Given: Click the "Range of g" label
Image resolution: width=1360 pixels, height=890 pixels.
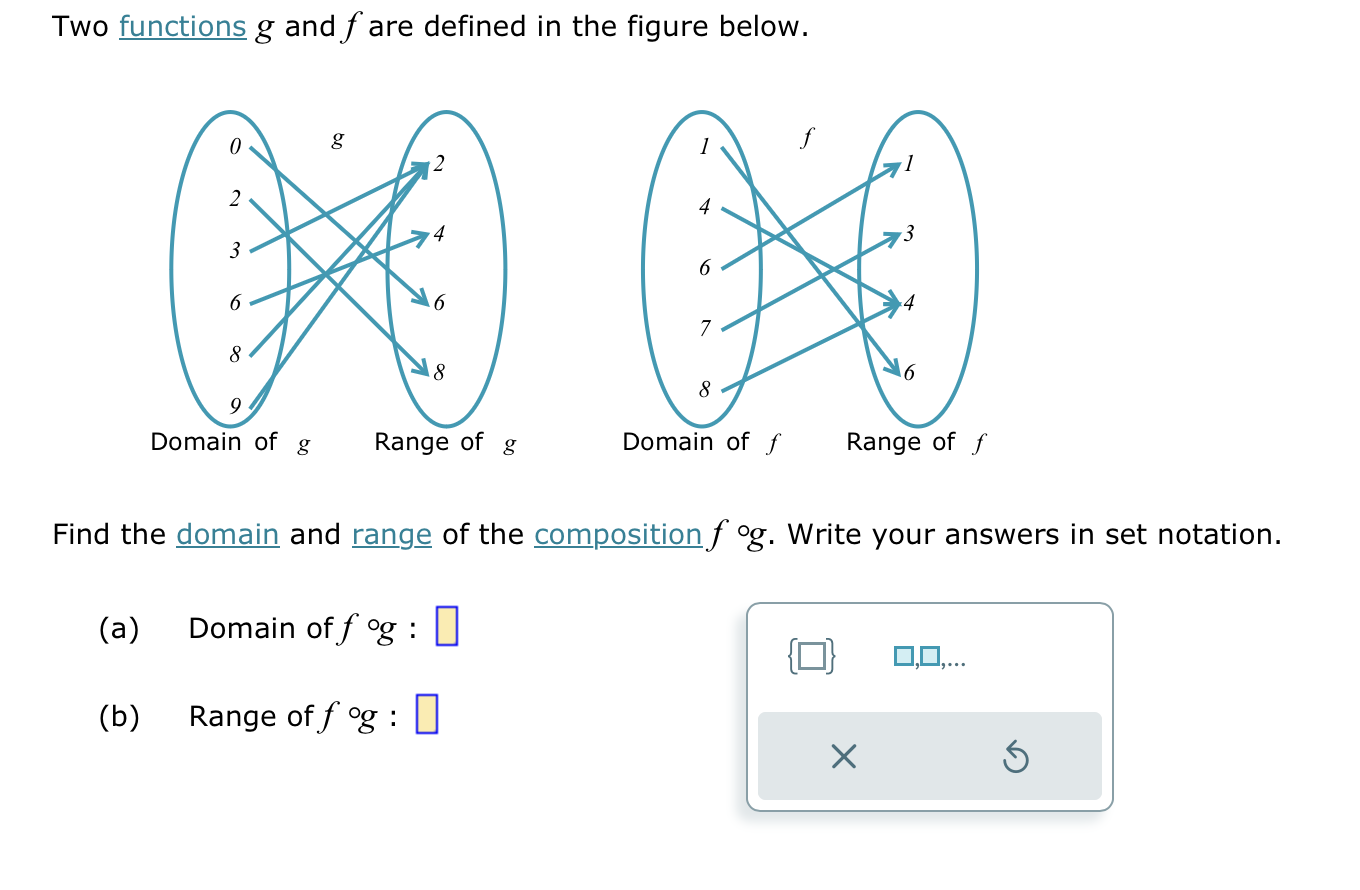Looking at the screenshot, I should pos(445,442).
